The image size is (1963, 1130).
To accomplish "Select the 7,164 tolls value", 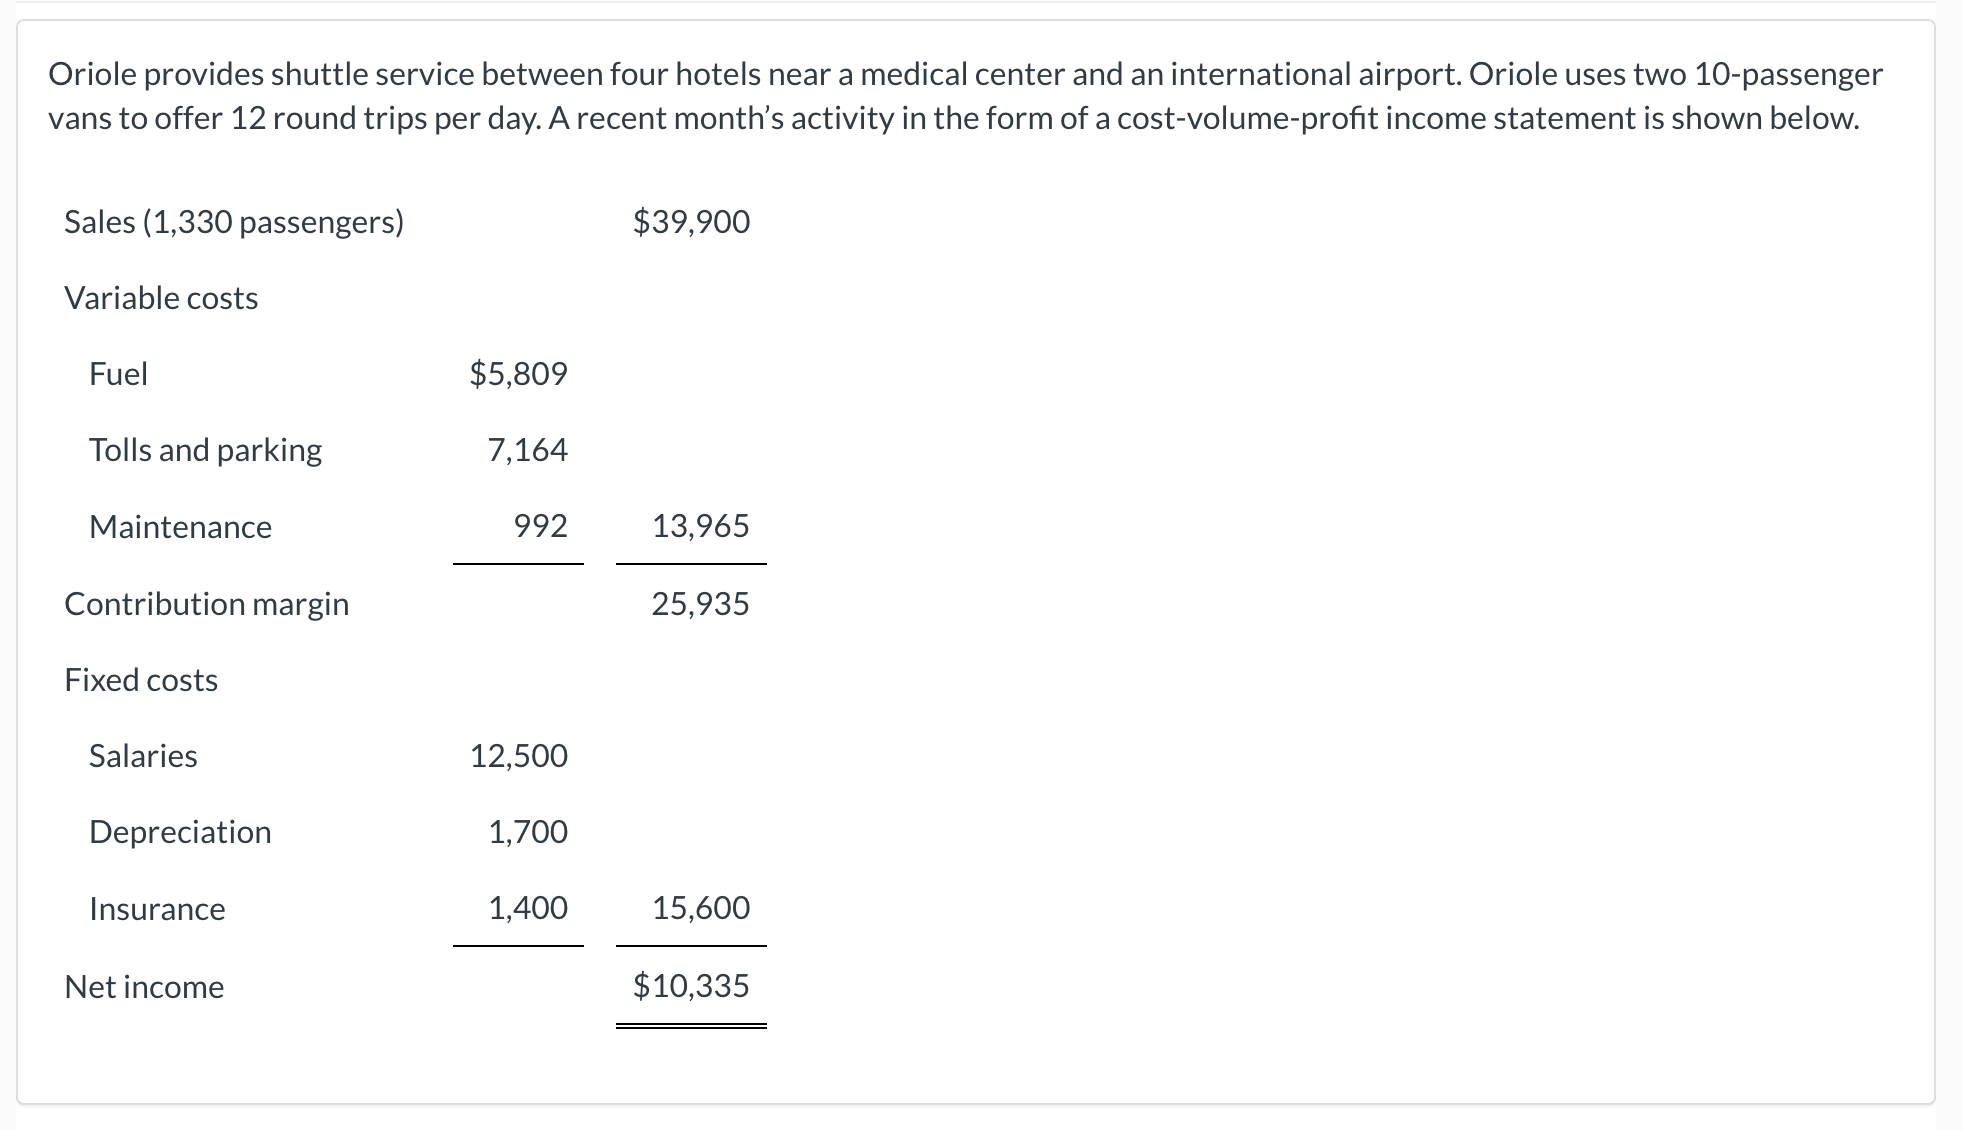I will (527, 450).
